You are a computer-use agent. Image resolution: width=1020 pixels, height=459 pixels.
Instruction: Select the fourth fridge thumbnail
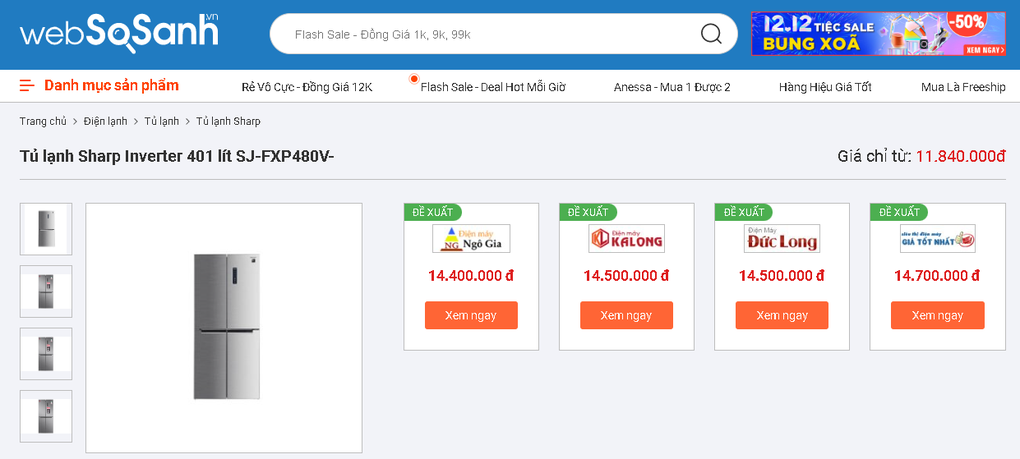(x=46, y=416)
